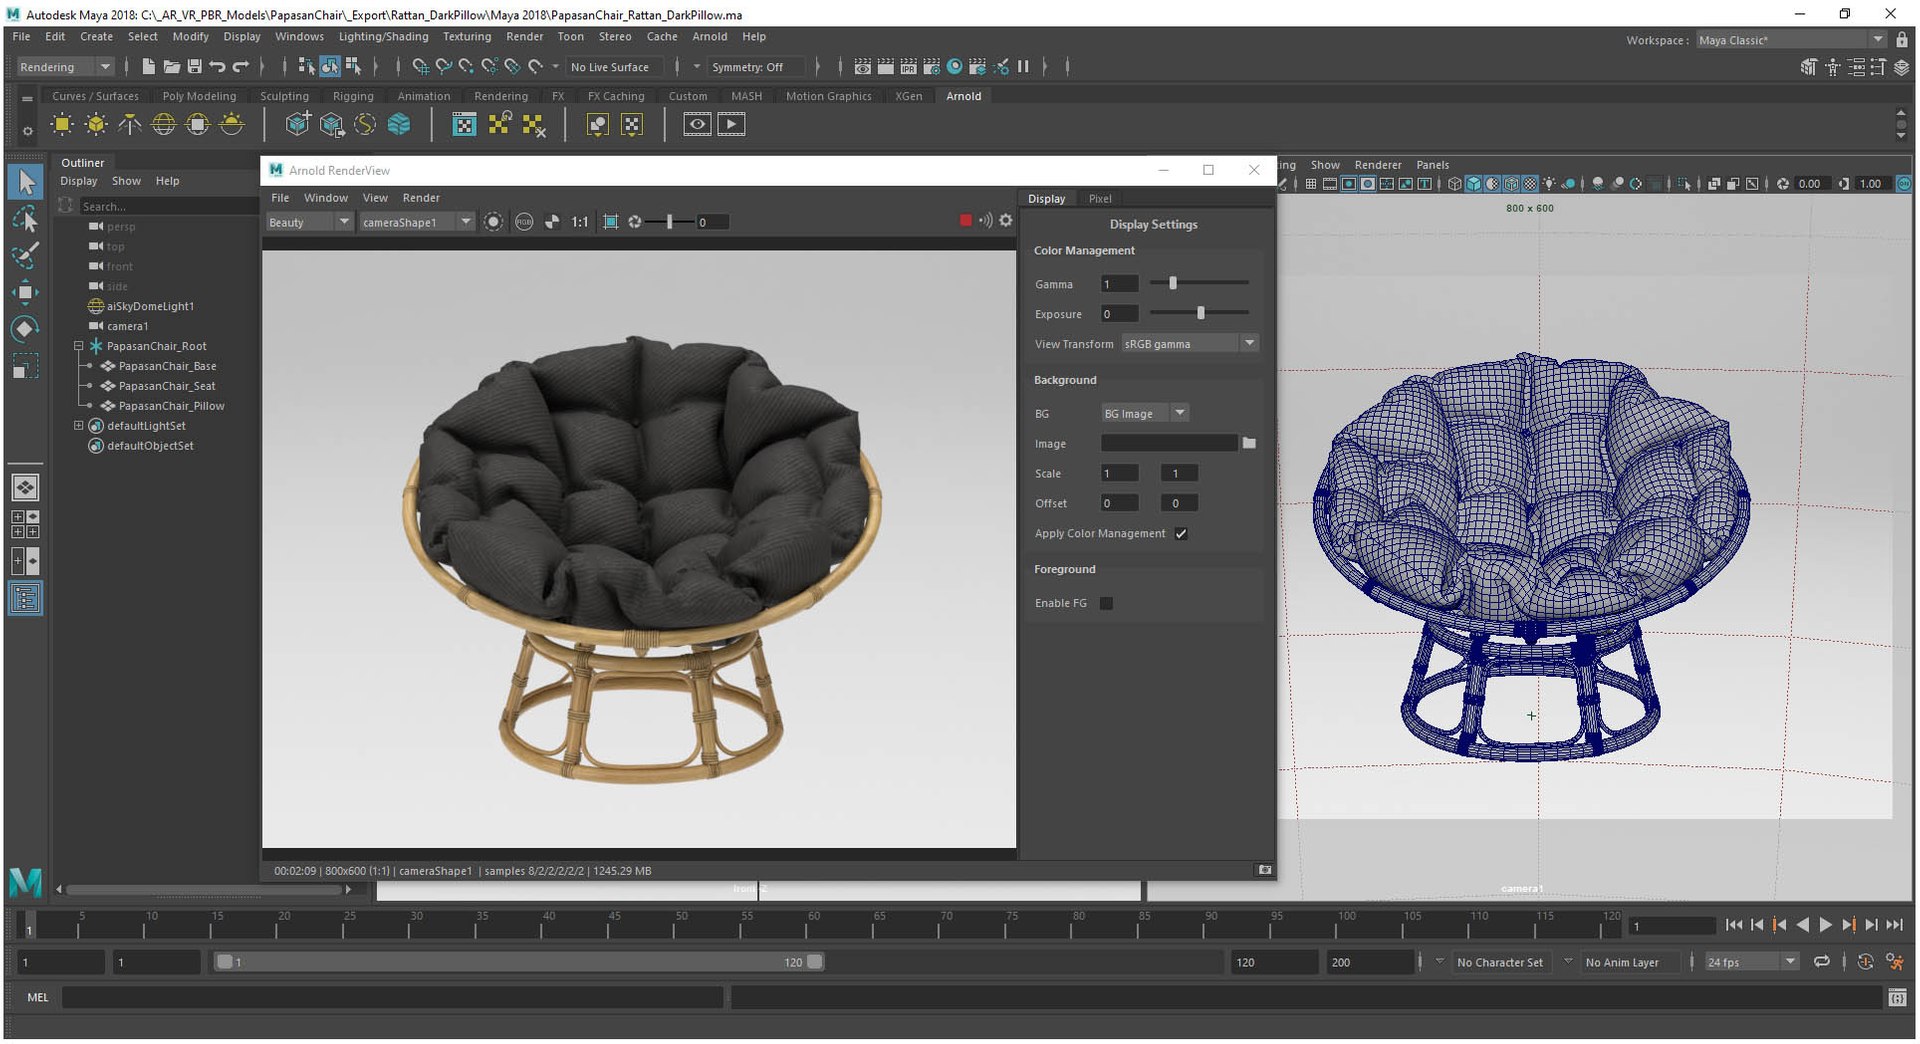Viewport: 1920px width, 1044px height.
Task: Activate the Move tool in toolbox
Action: click(x=26, y=292)
